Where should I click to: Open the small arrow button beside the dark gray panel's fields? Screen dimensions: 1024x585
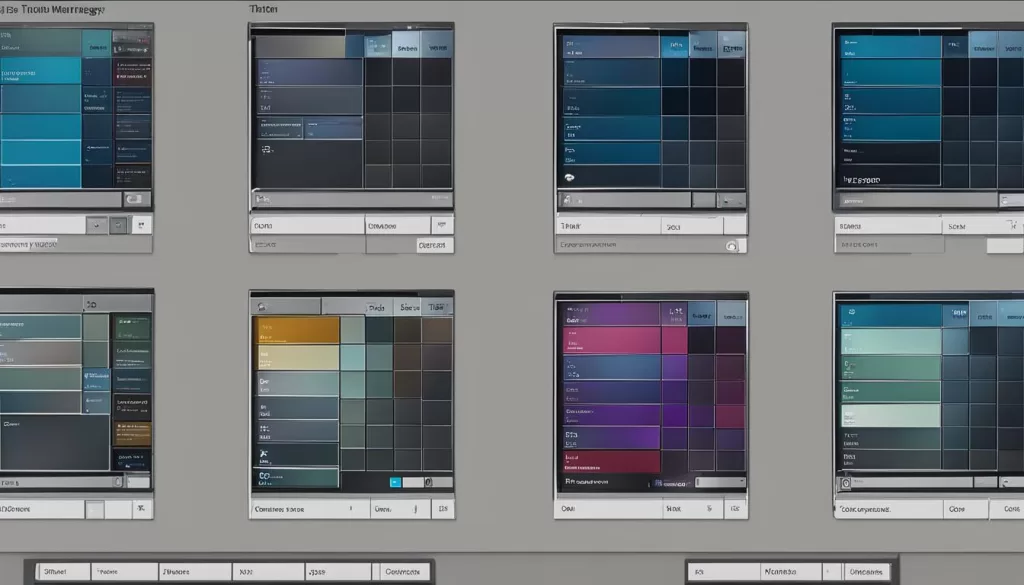(442, 225)
